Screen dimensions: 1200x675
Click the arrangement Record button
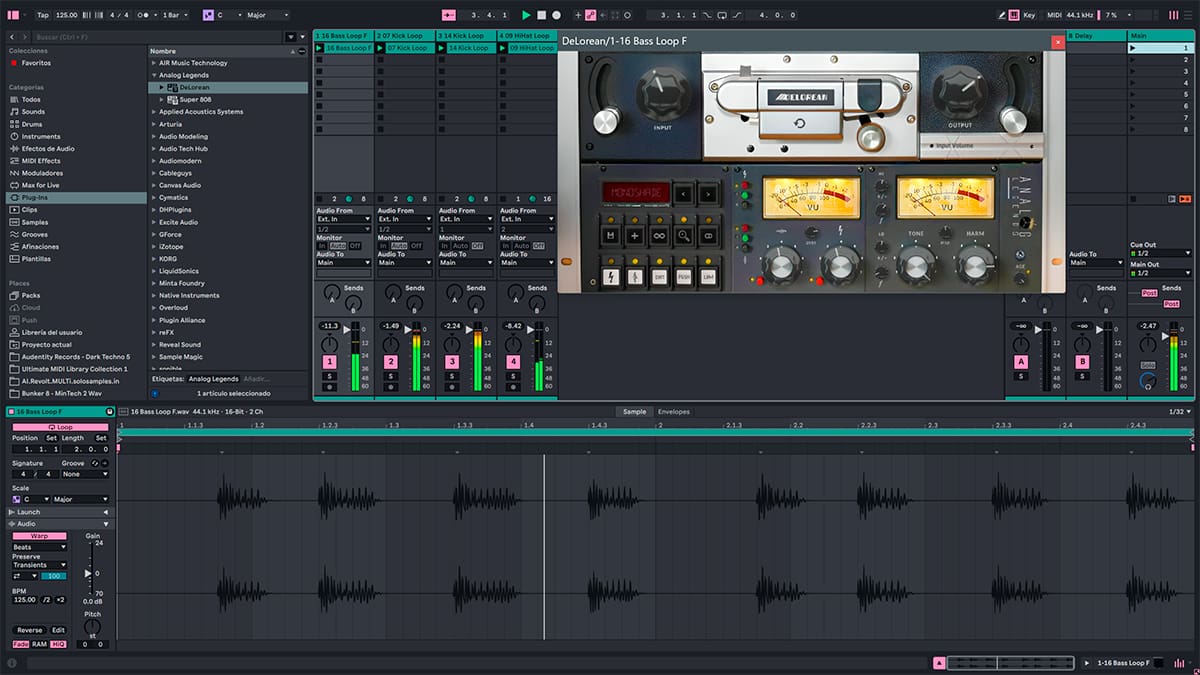click(557, 15)
